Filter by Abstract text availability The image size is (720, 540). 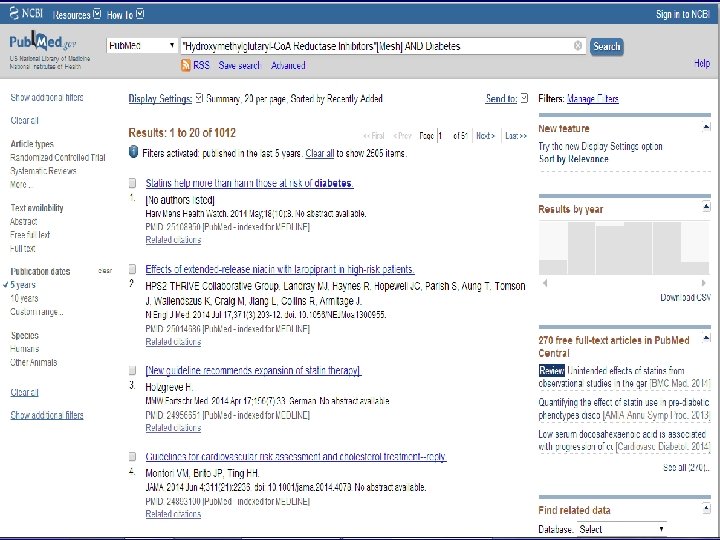23,221
